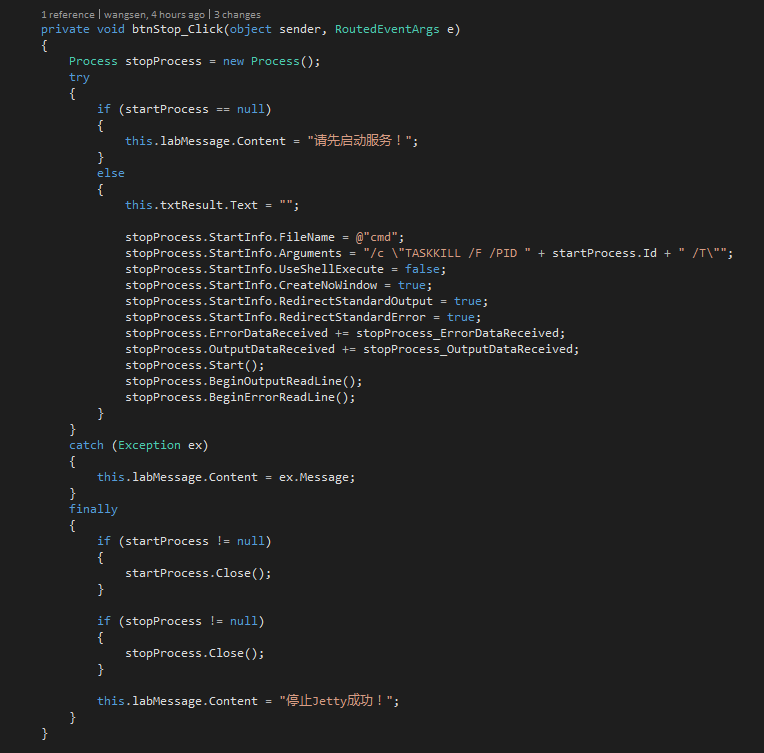Image resolution: width=764 pixels, height=753 pixels.
Task: Click the 'stopProcess.Start();' call
Action: (x=194, y=366)
